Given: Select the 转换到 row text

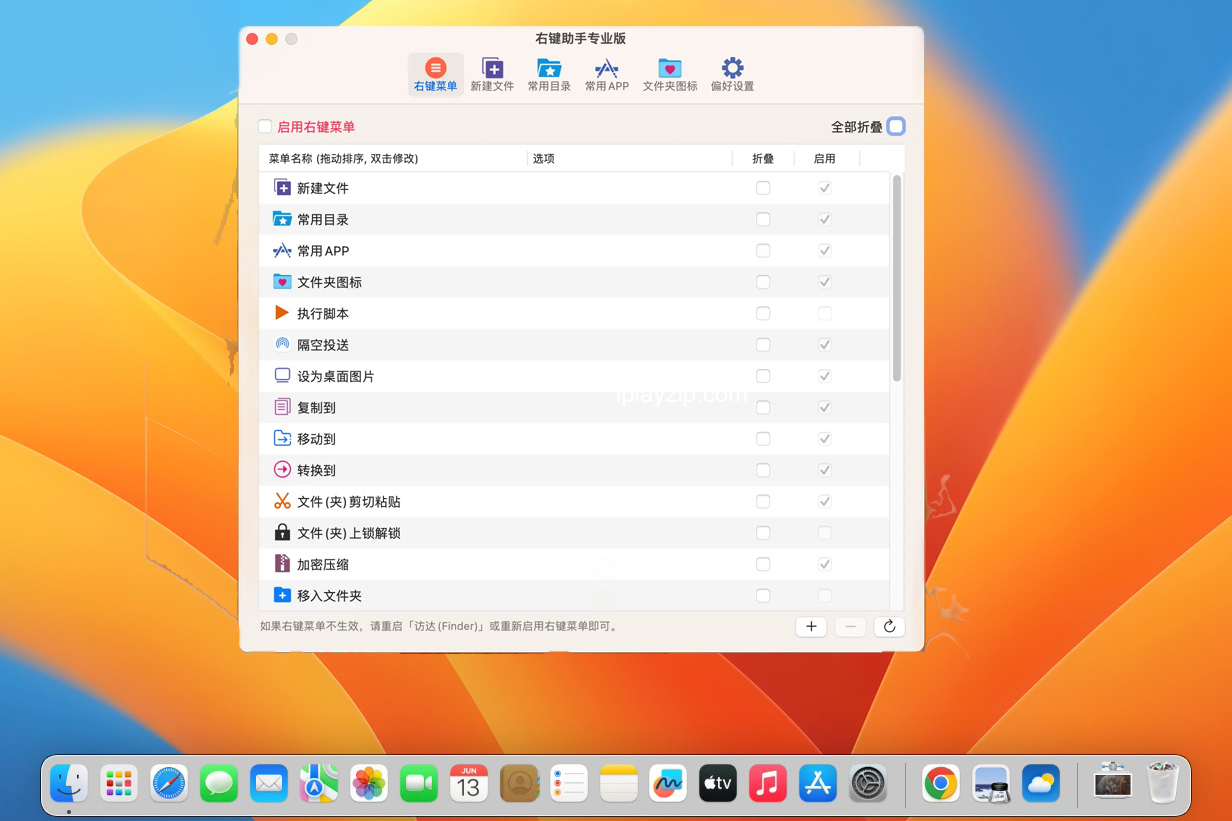Looking at the screenshot, I should coord(316,470).
